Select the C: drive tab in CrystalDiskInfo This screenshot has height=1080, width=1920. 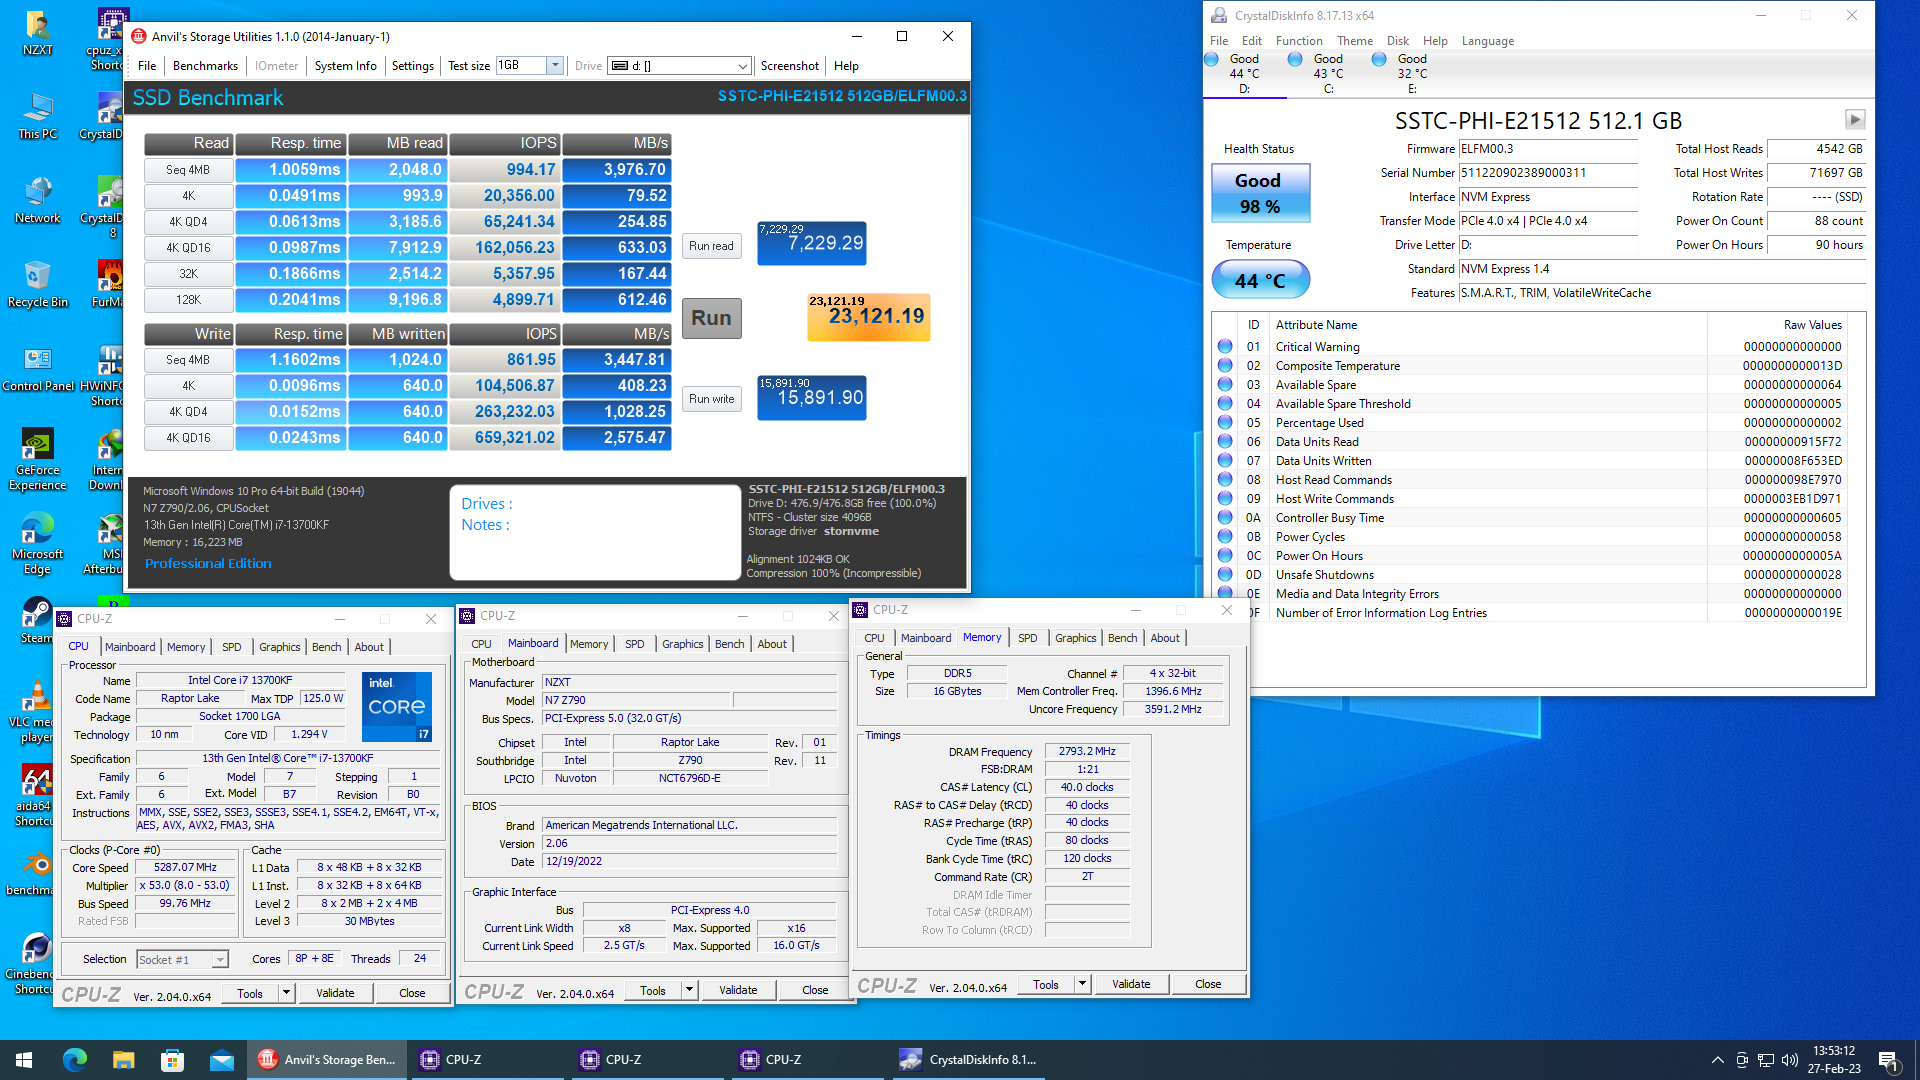point(1330,73)
